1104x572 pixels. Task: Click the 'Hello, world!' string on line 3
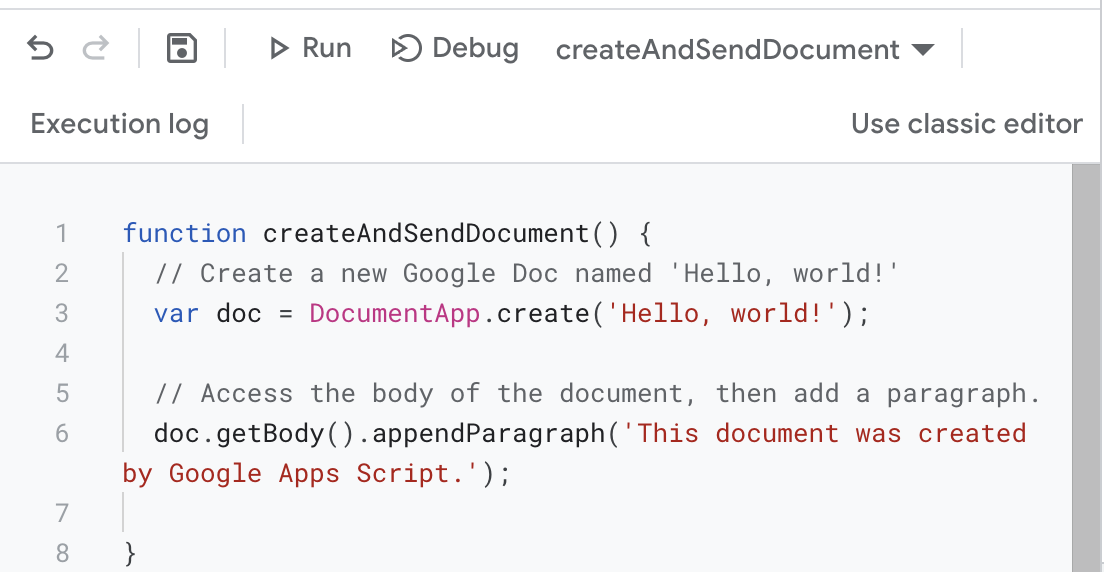(722, 313)
